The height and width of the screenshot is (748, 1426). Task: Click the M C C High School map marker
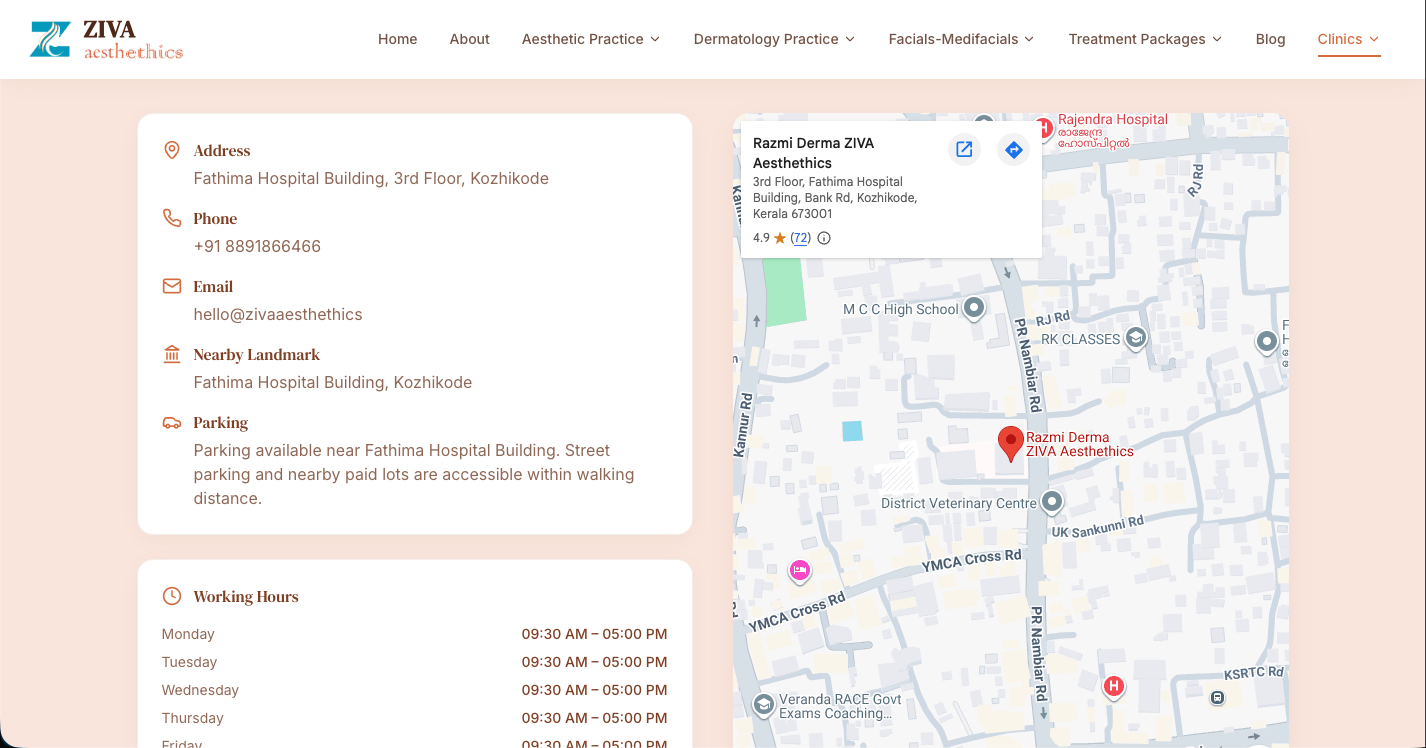point(973,308)
